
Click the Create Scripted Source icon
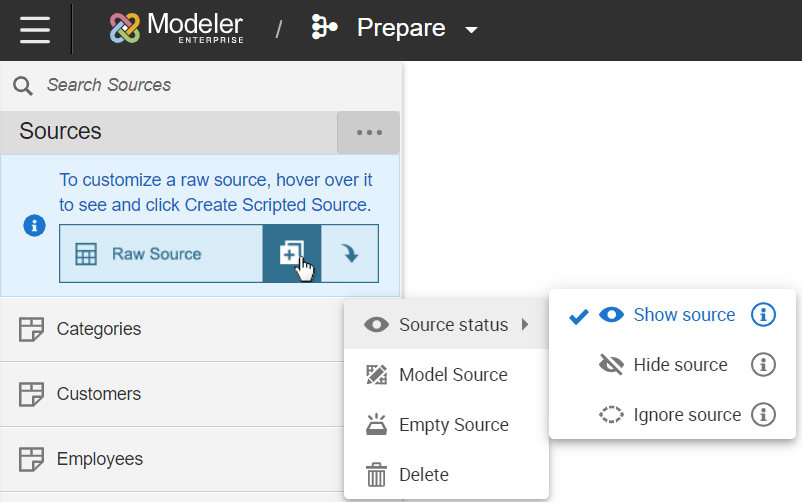[291, 254]
